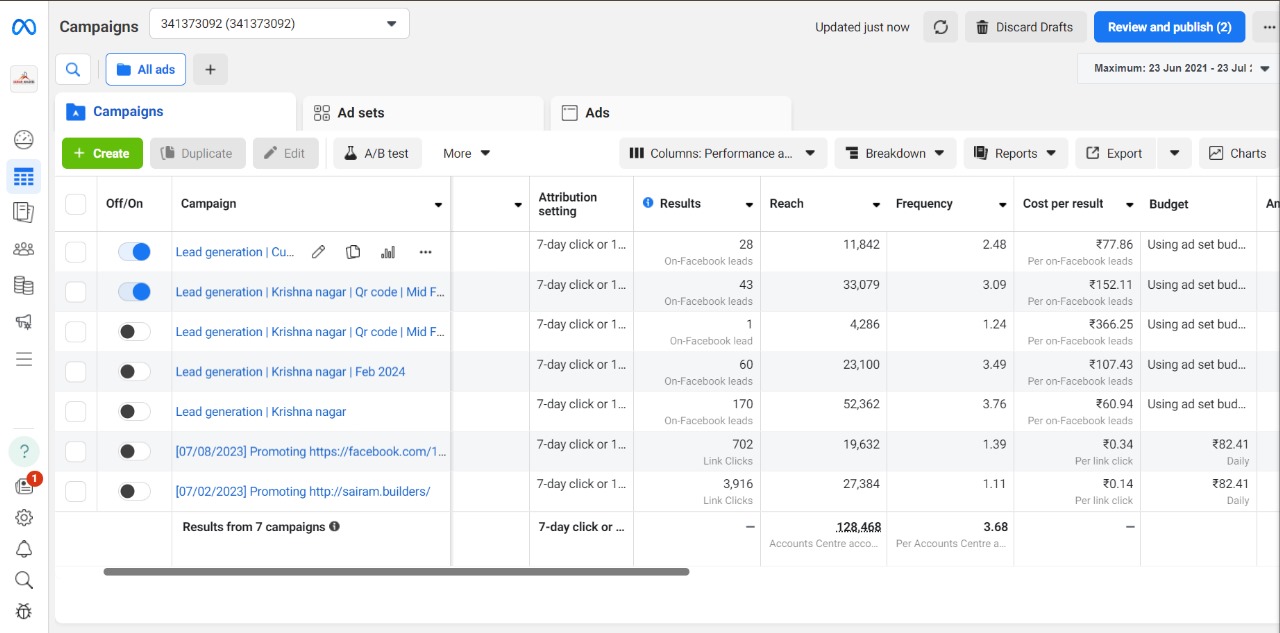Image resolution: width=1280 pixels, height=633 pixels.
Task: Expand the Breakdown dropdown
Action: [895, 153]
